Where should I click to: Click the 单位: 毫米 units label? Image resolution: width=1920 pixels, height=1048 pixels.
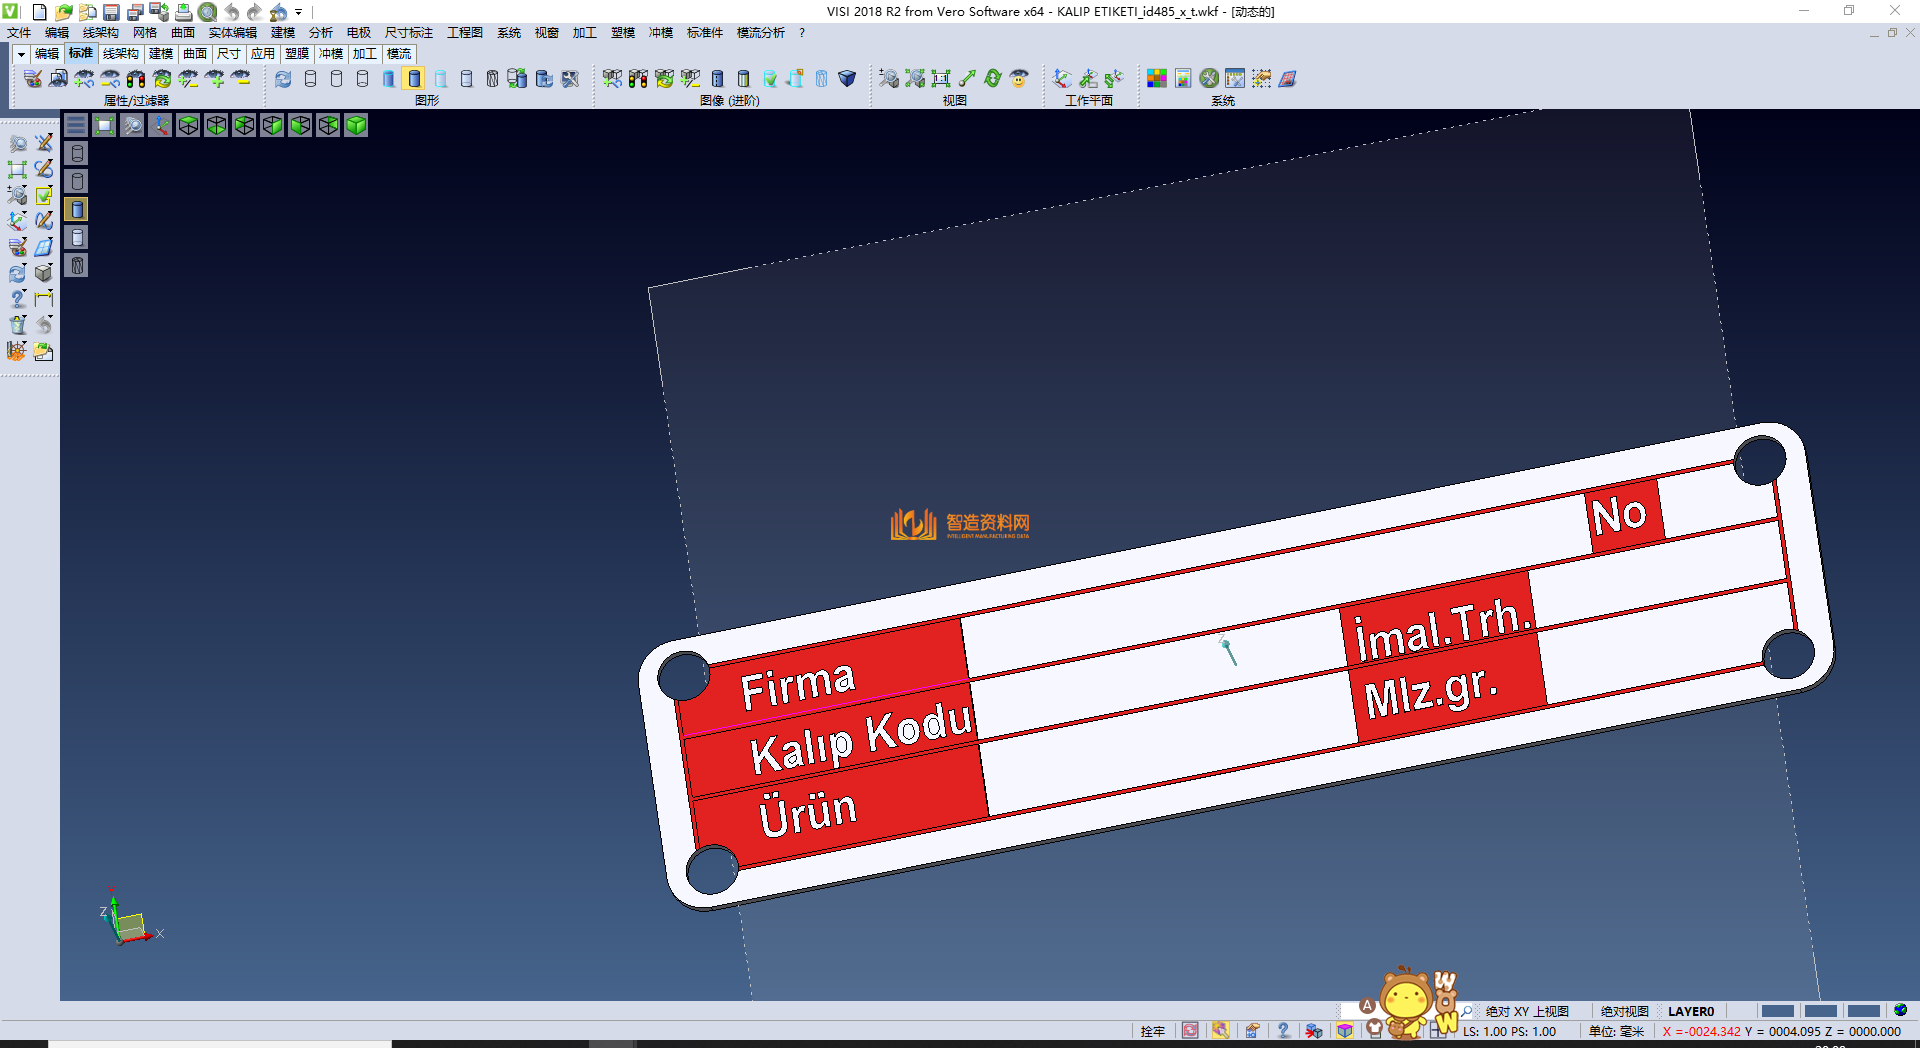tap(1616, 1031)
